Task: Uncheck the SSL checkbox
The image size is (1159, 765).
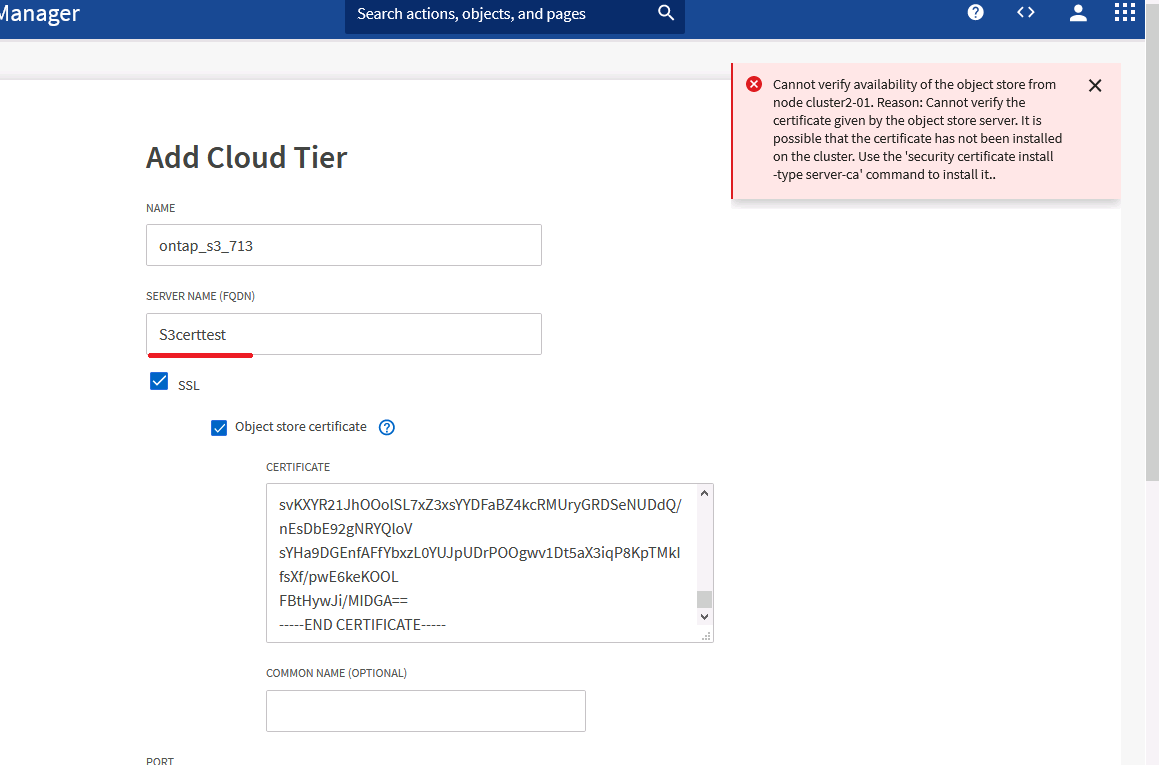Action: point(159,381)
